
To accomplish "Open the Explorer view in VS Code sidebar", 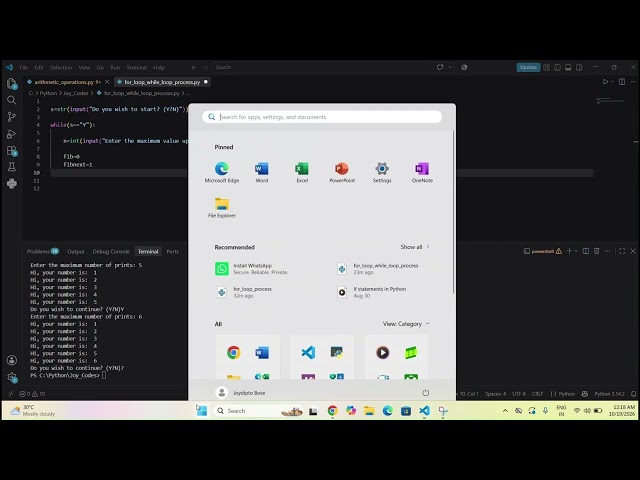I will click(11, 84).
